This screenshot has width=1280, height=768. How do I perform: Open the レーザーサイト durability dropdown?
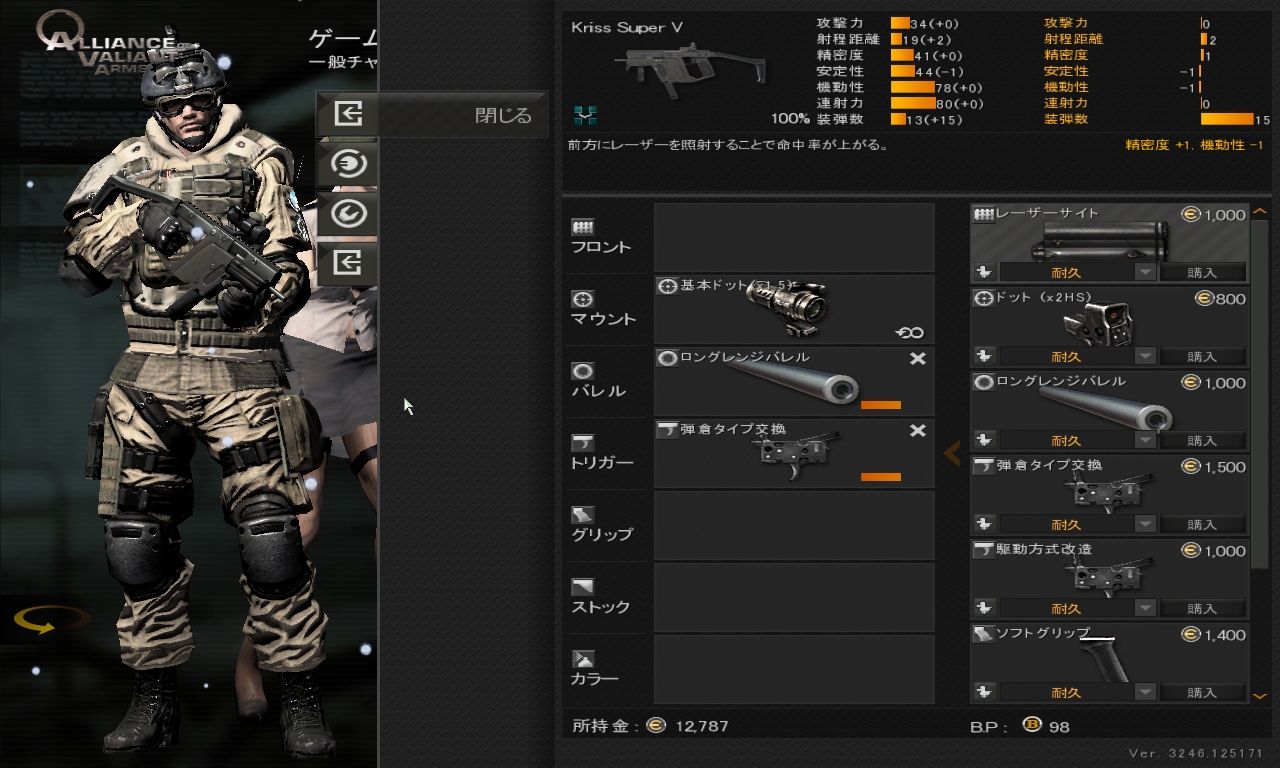point(1145,272)
